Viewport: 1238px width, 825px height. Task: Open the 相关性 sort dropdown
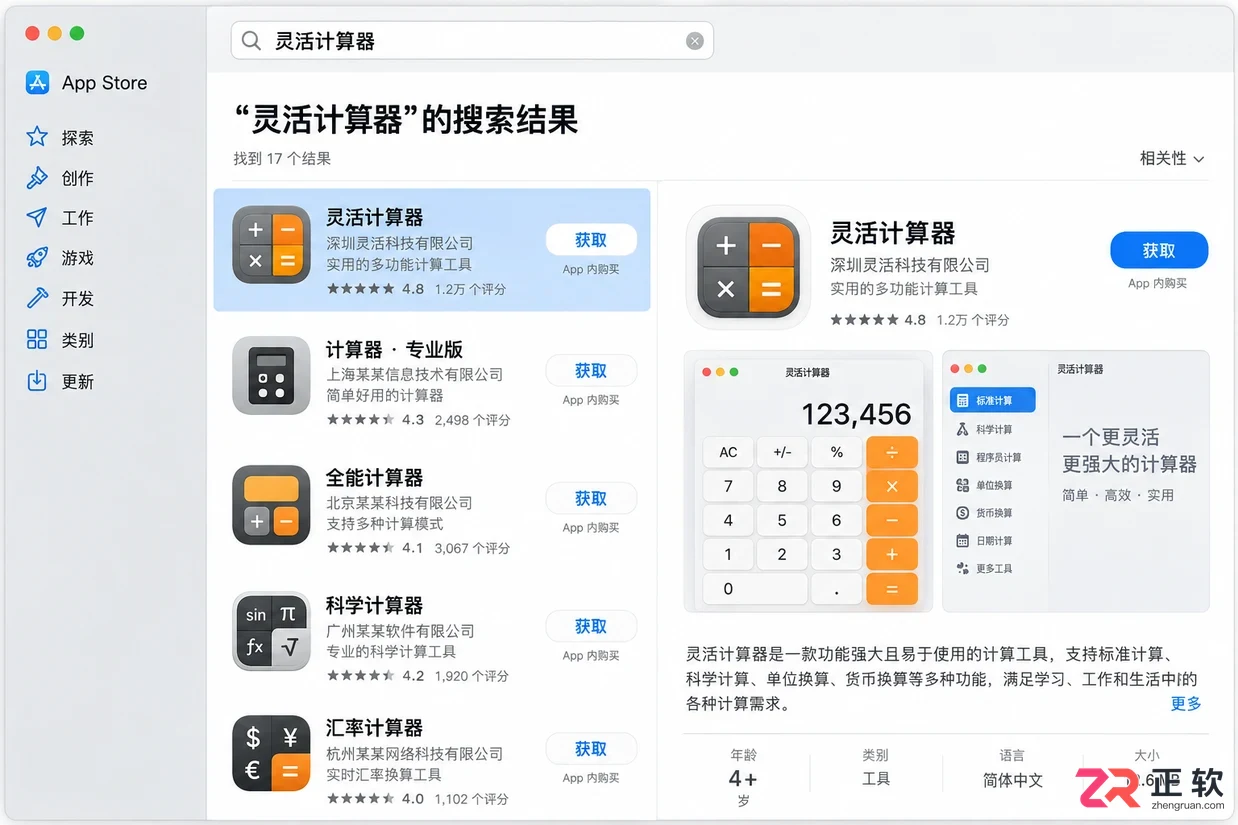click(x=1172, y=158)
